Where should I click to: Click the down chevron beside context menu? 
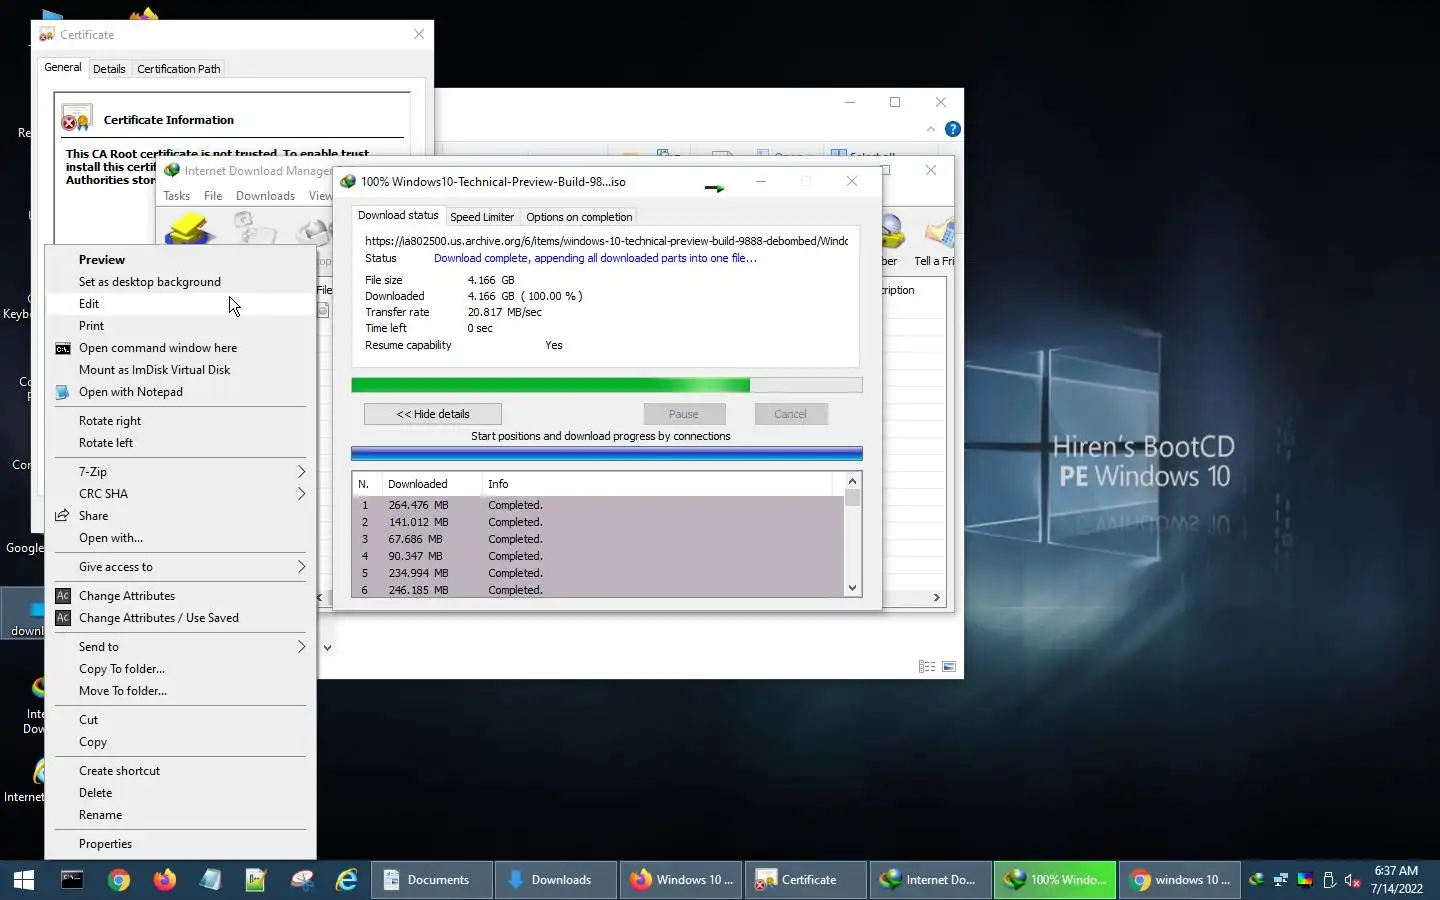tap(327, 648)
